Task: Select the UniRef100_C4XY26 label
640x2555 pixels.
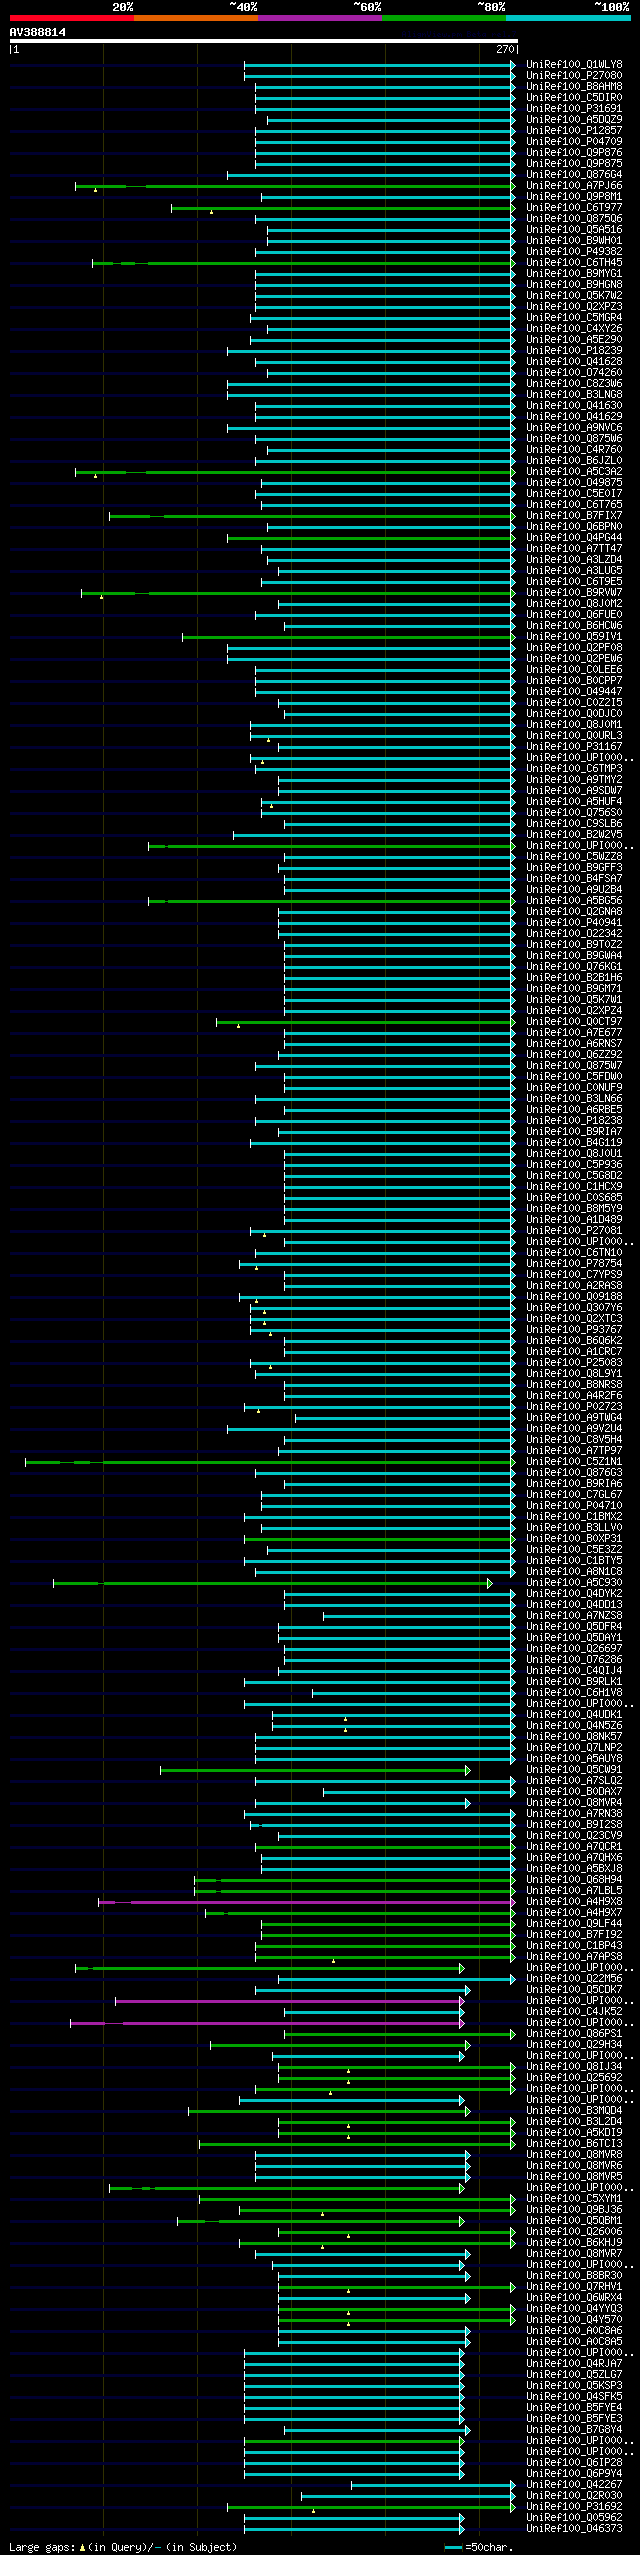Action: coord(574,328)
